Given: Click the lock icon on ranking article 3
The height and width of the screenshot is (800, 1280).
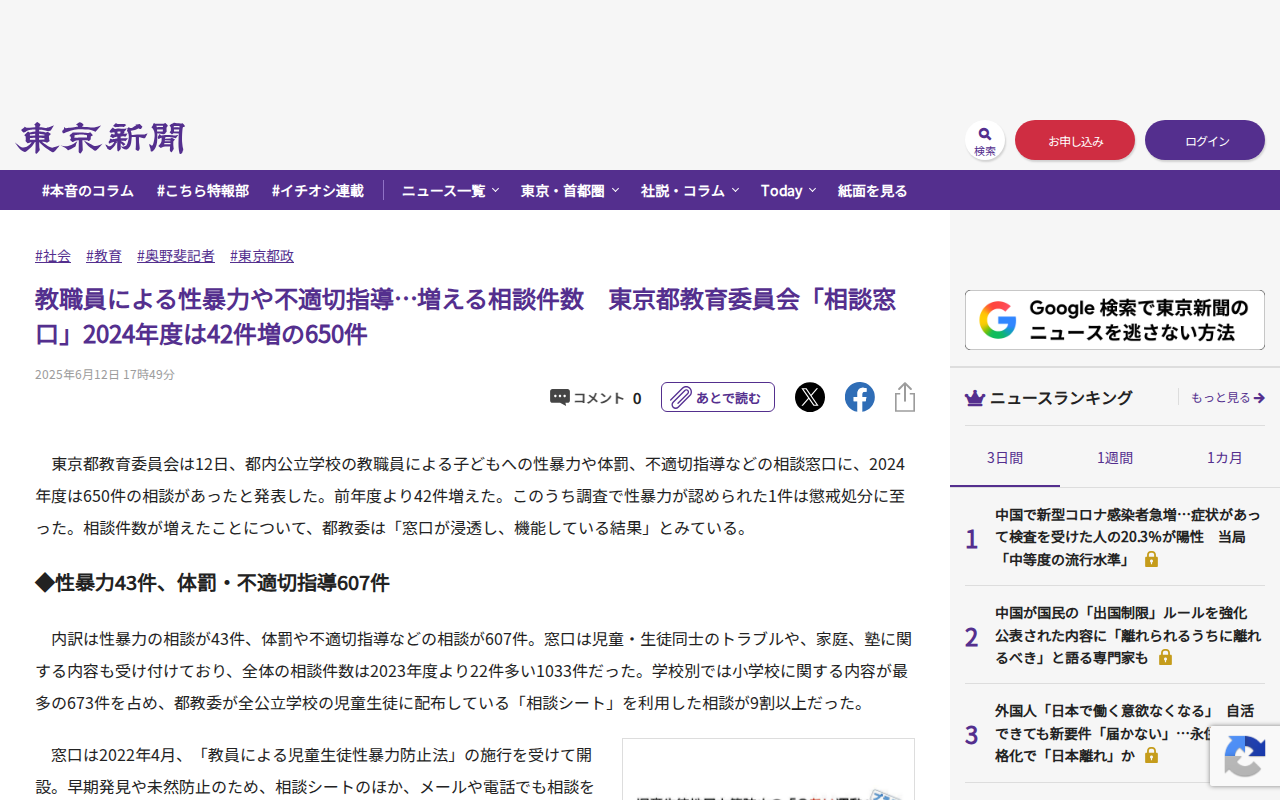Looking at the screenshot, I should (1151, 755).
